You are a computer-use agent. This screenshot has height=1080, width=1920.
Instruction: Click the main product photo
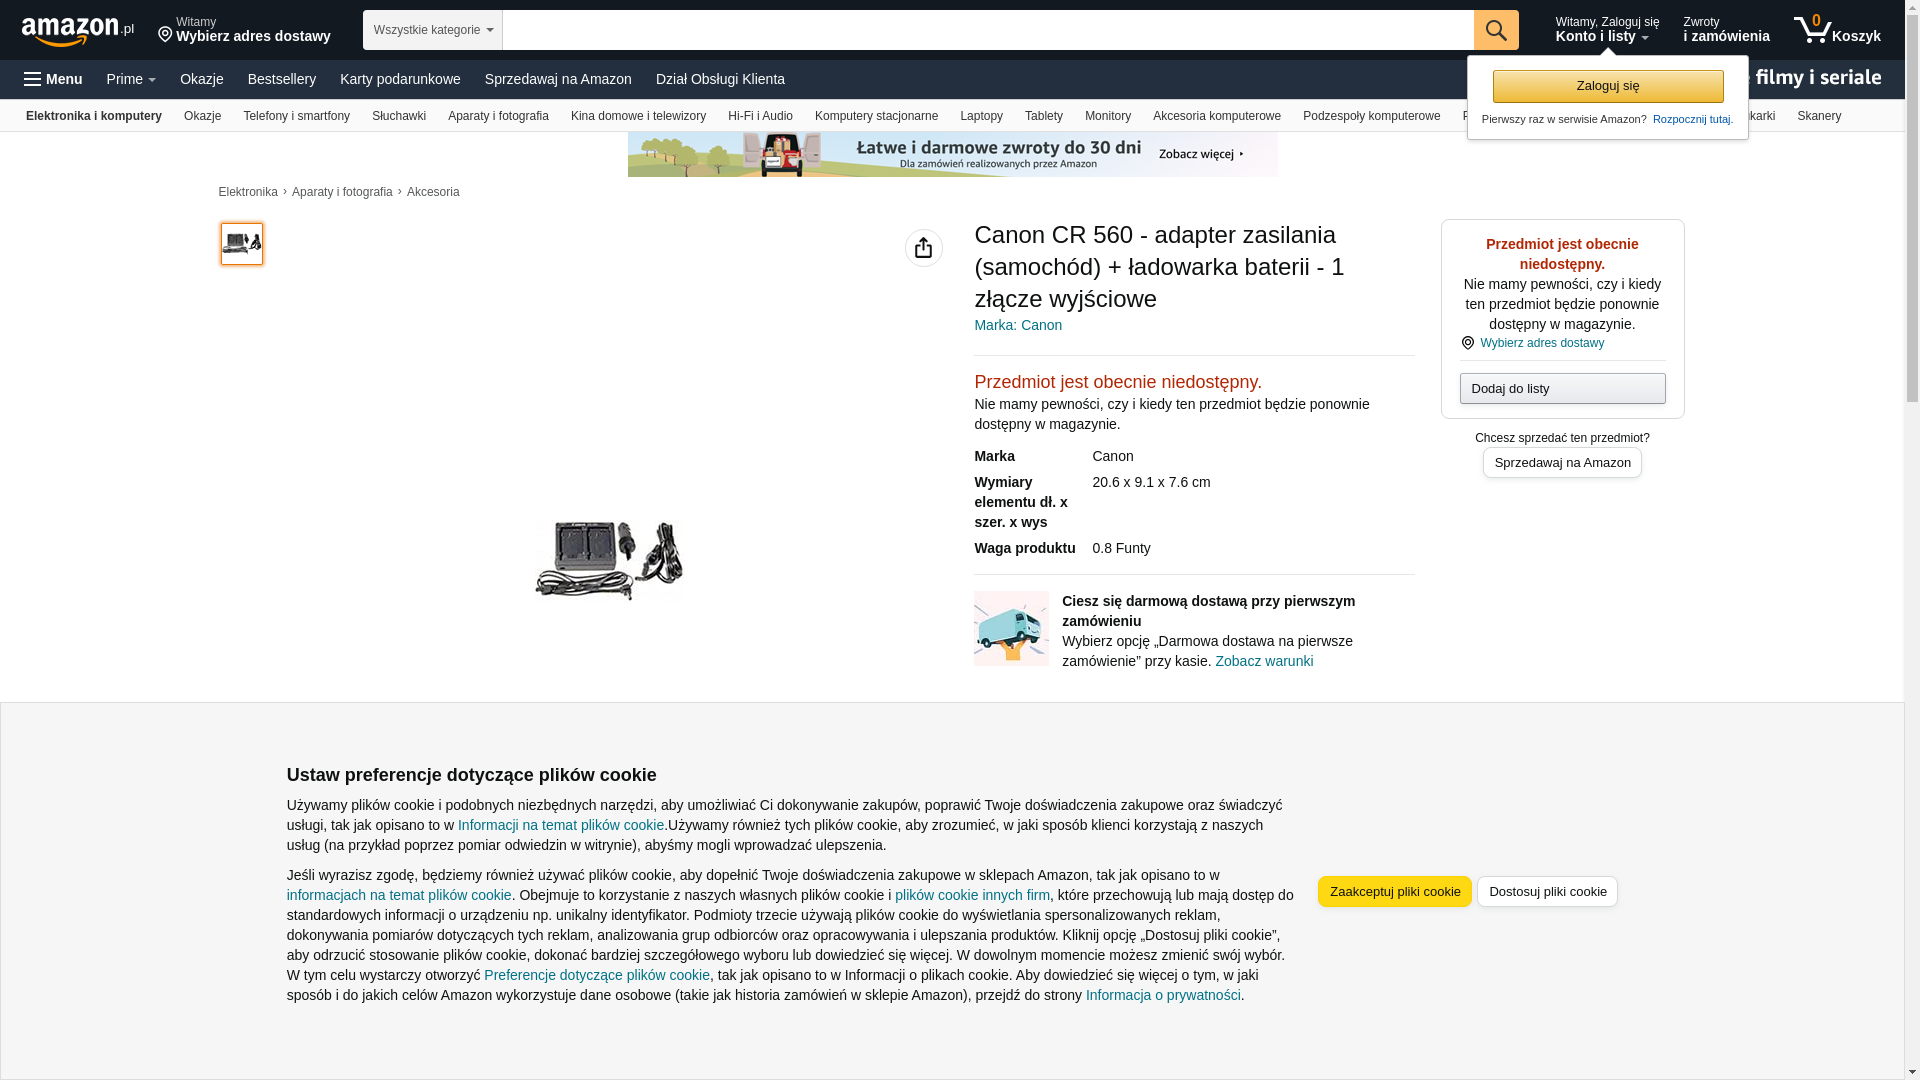(x=609, y=560)
